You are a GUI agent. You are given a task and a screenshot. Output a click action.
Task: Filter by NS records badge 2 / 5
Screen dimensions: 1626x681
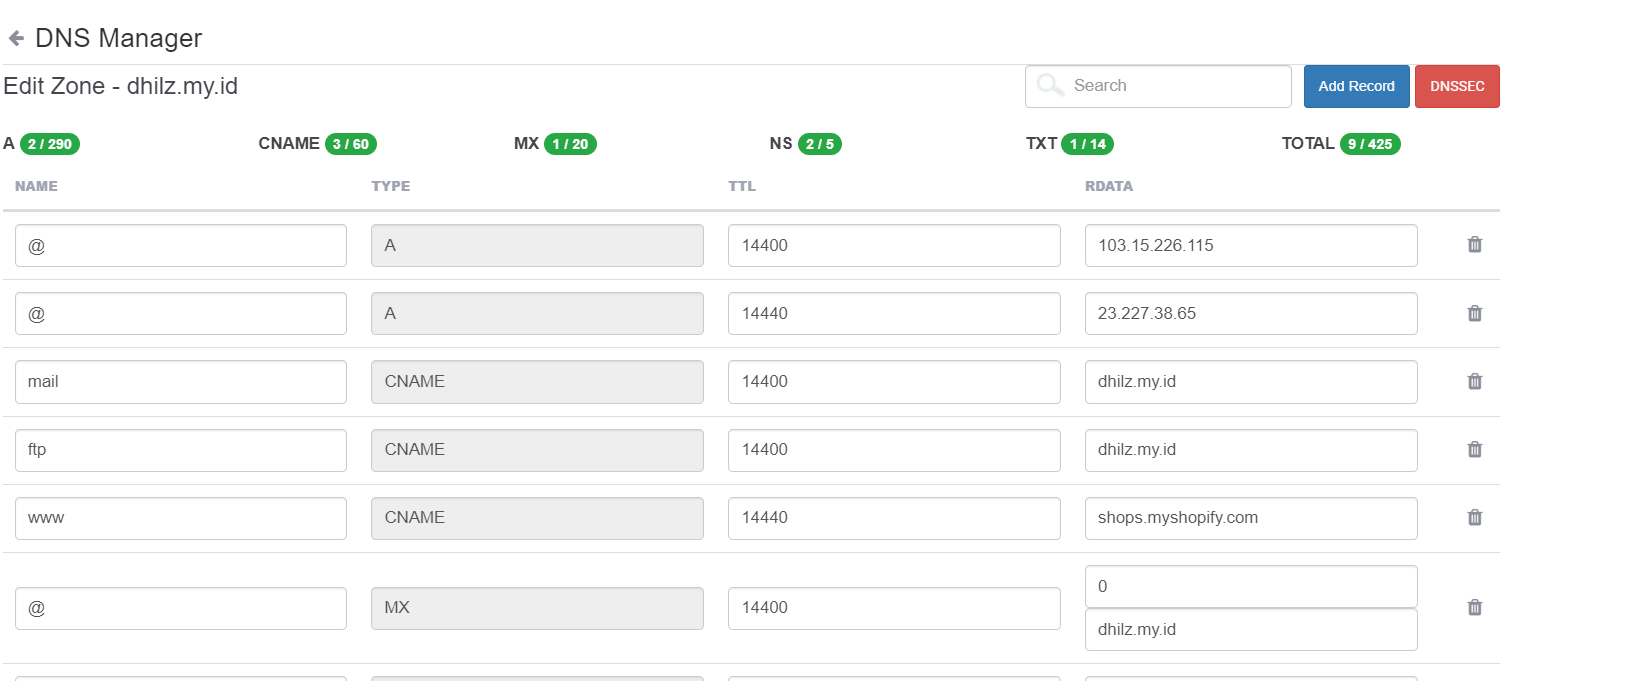coord(820,144)
